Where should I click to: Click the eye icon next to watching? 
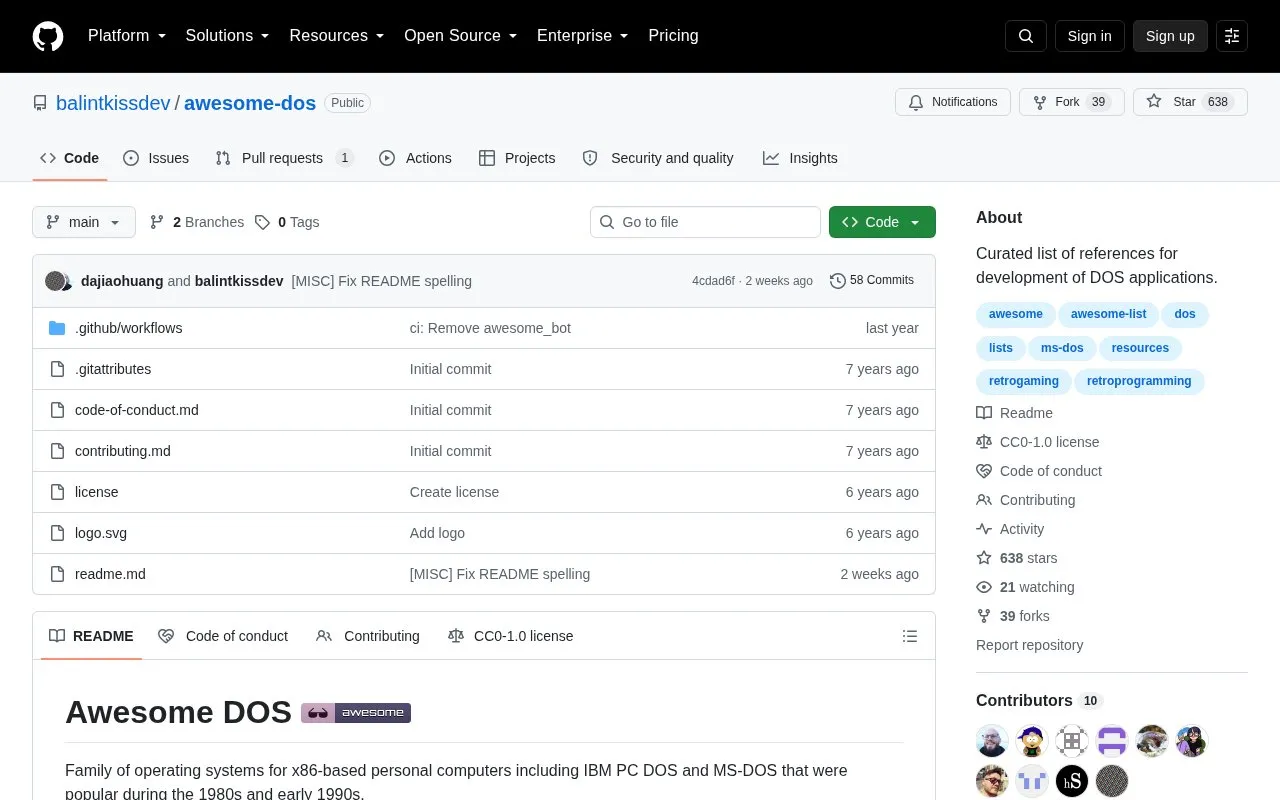pyautogui.click(x=984, y=587)
